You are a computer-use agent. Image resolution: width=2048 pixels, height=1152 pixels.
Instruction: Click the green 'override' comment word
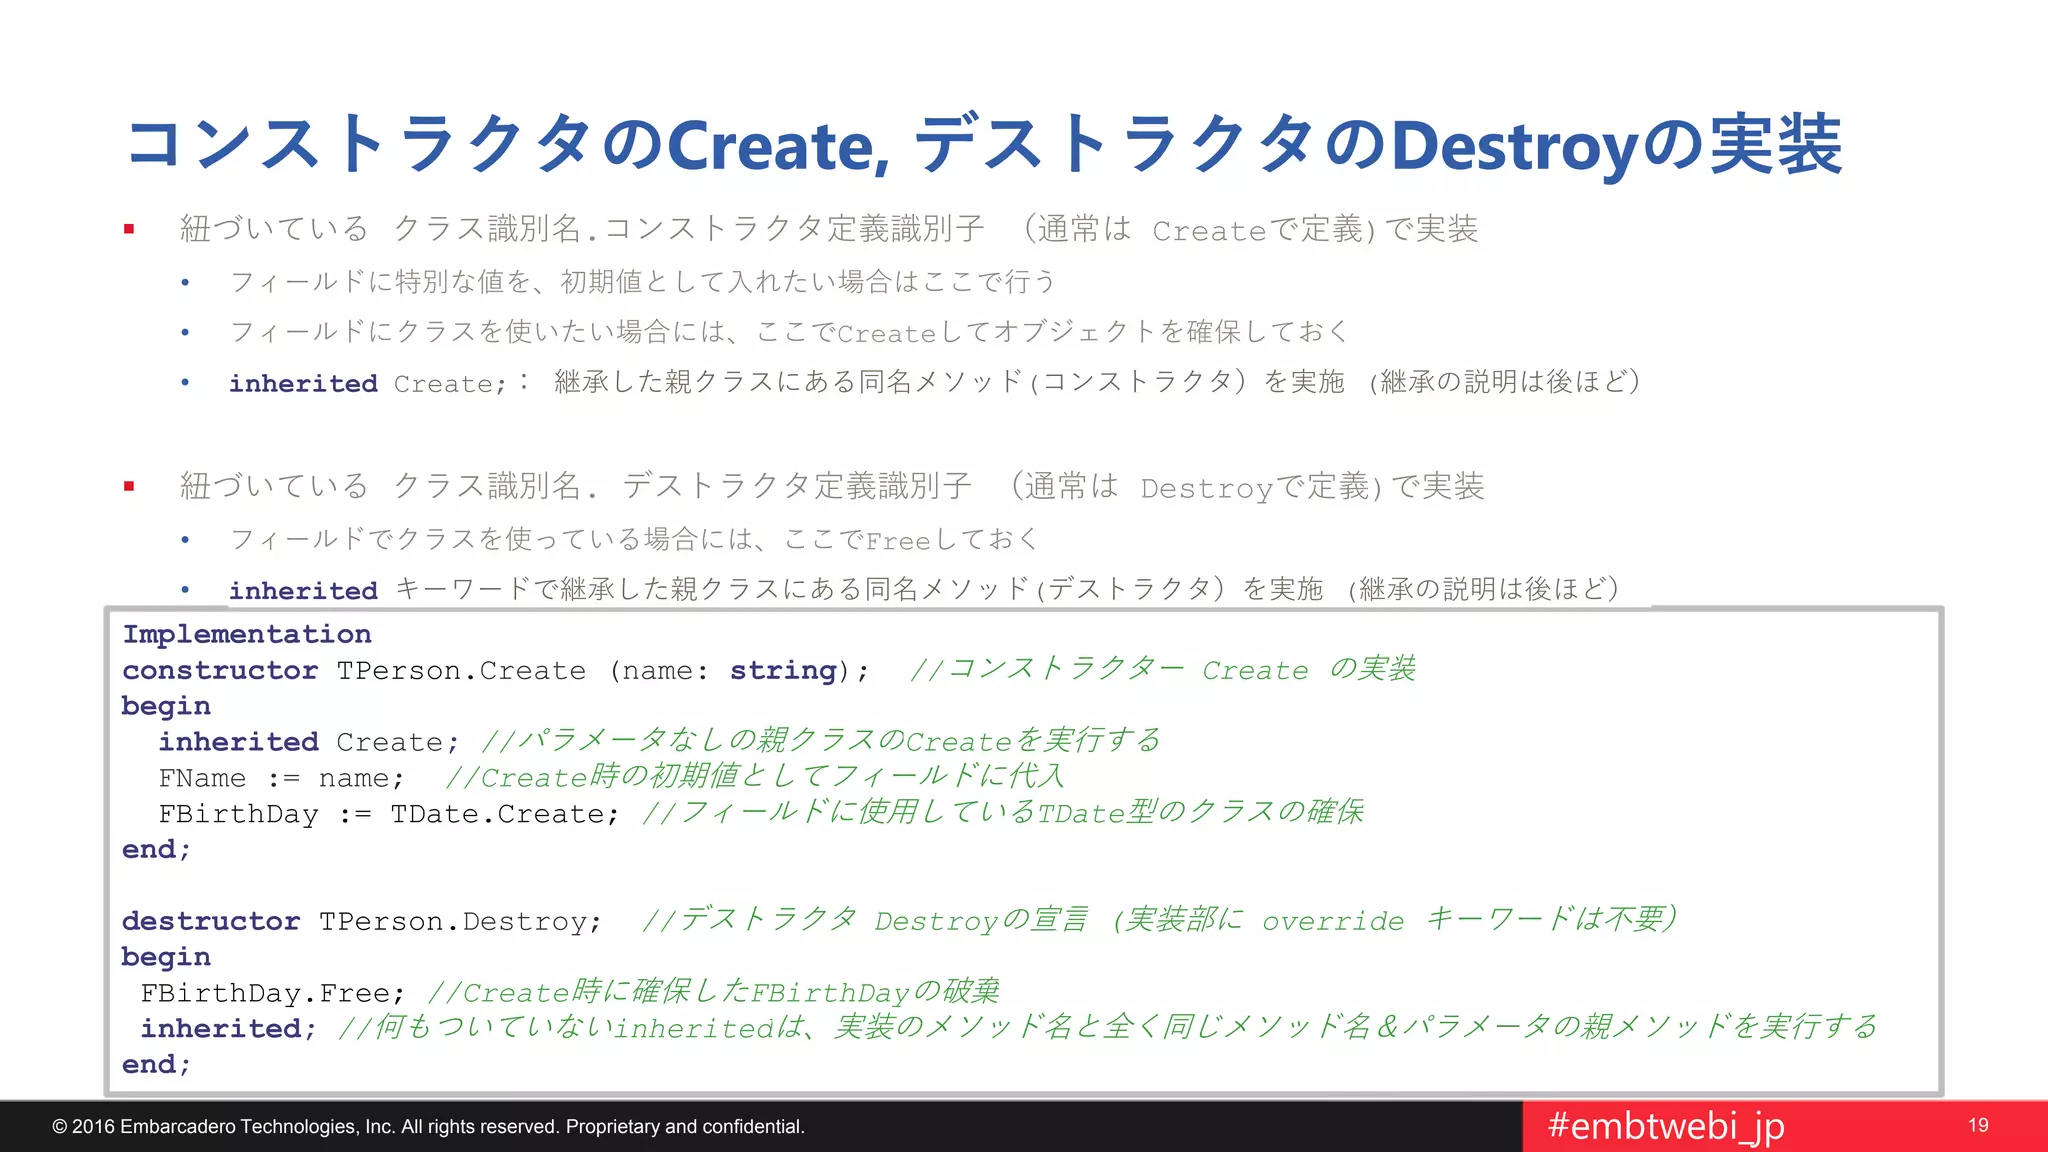tap(1332, 921)
